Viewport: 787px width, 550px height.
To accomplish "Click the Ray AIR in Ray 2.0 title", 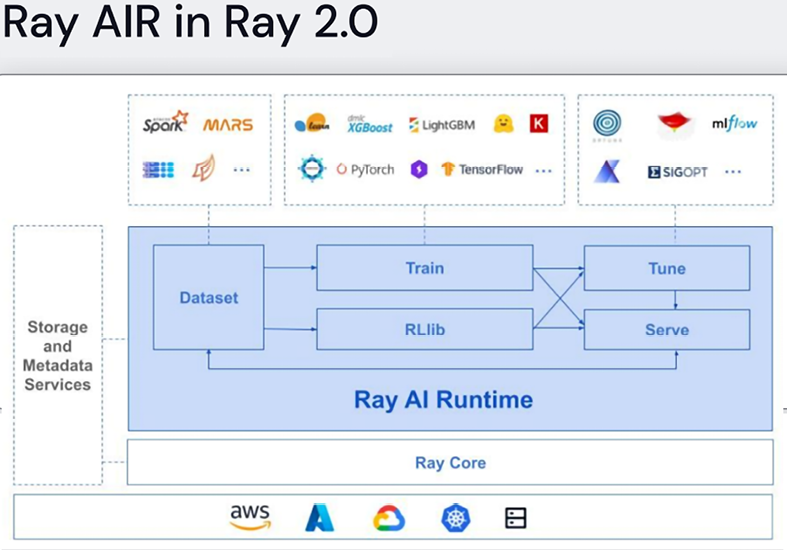I will tap(190, 22).
